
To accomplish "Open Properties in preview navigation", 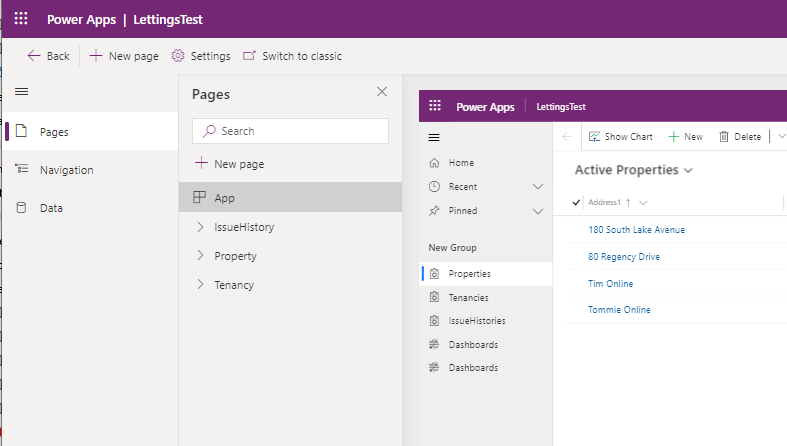I will click(486, 273).
